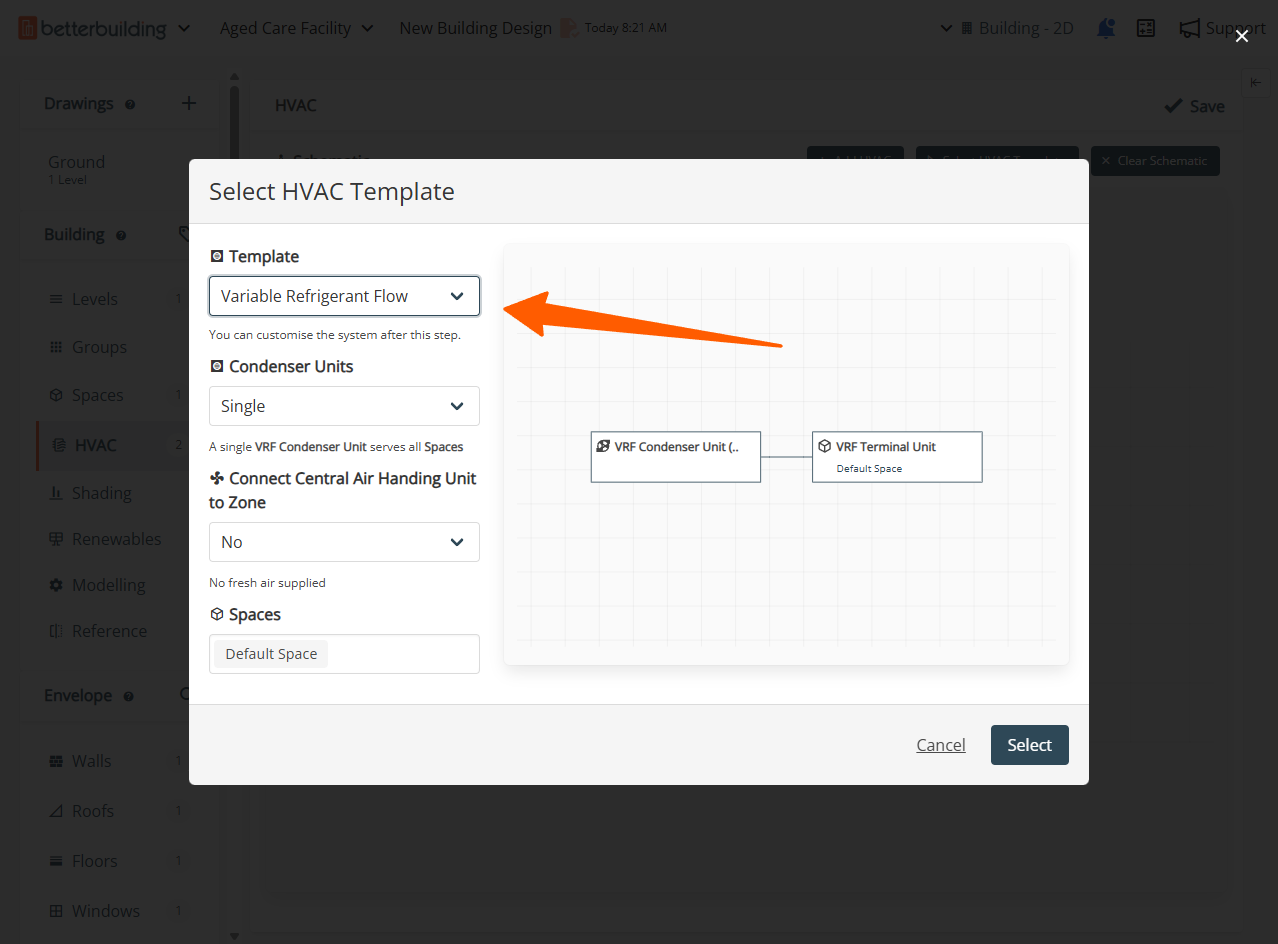
Task: Click the VRF Terminal Unit node
Action: click(x=897, y=457)
